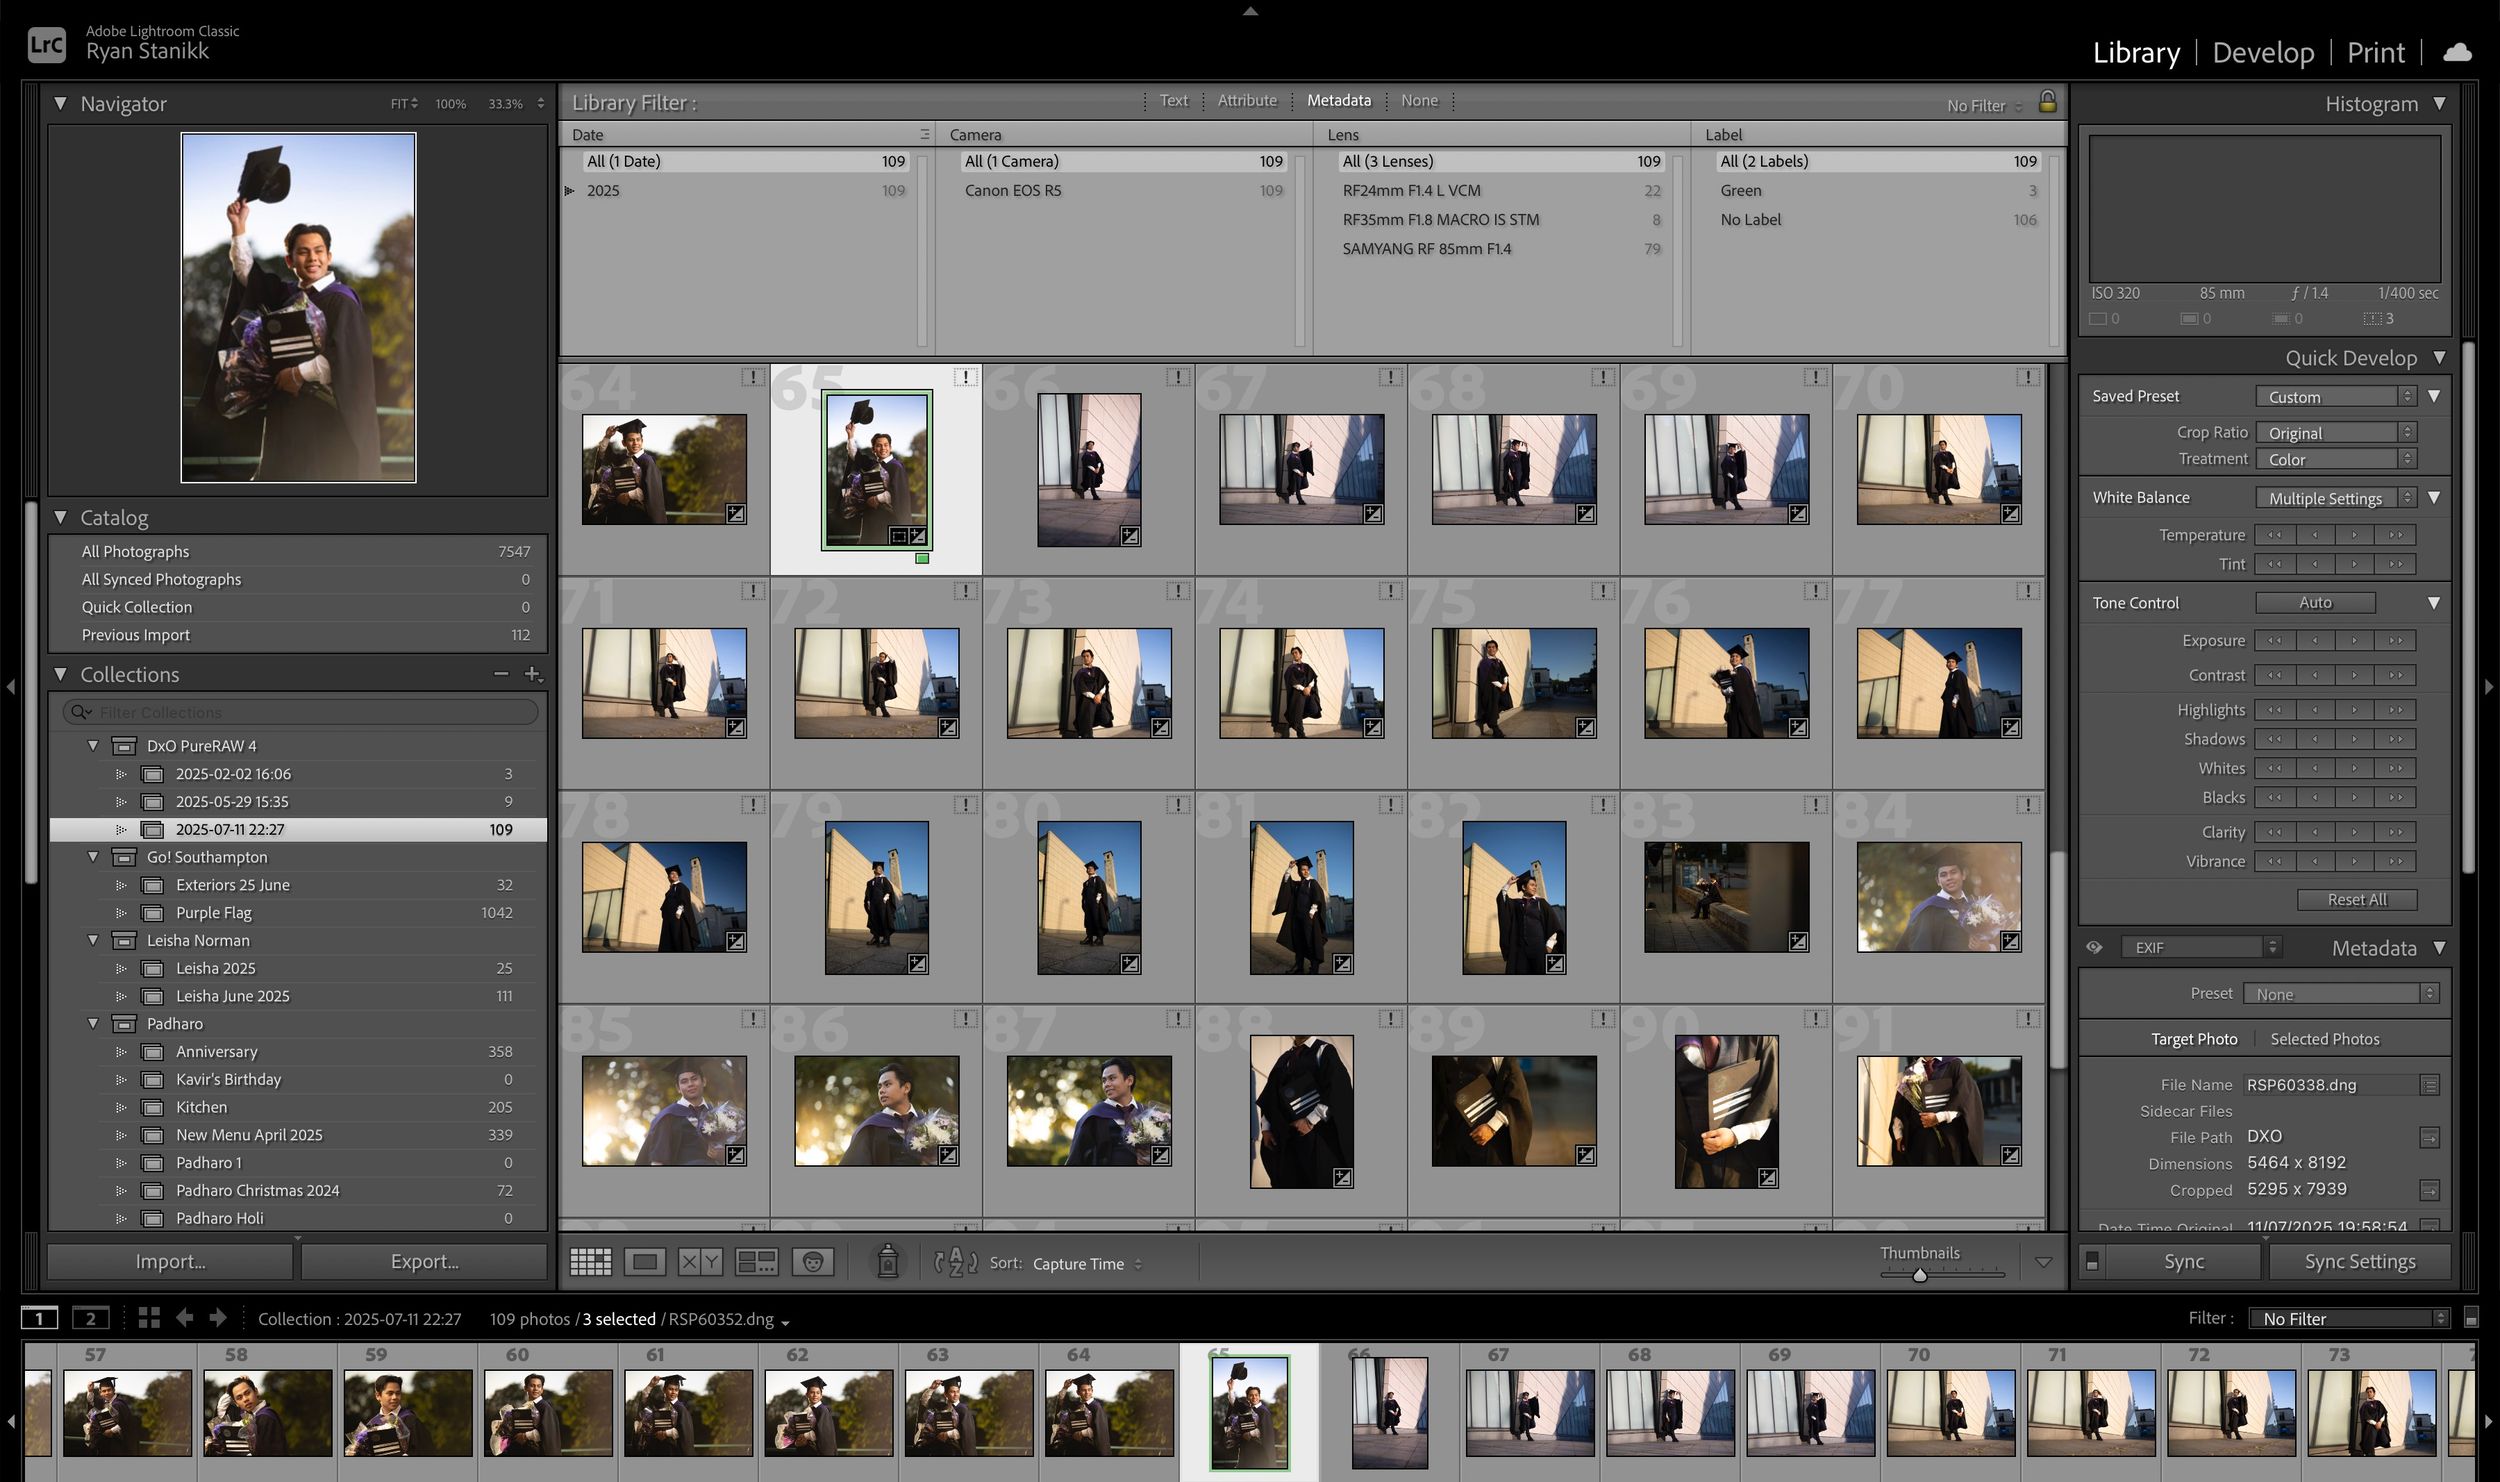Open the People view
The height and width of the screenshot is (1482, 2500).
[x=812, y=1263]
